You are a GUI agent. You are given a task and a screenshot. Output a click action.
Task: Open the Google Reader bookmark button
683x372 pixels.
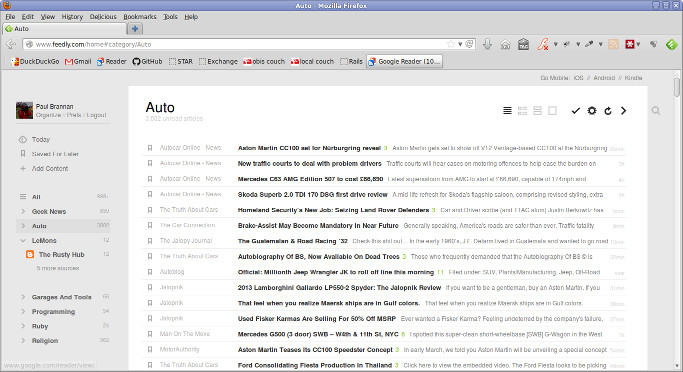404,61
